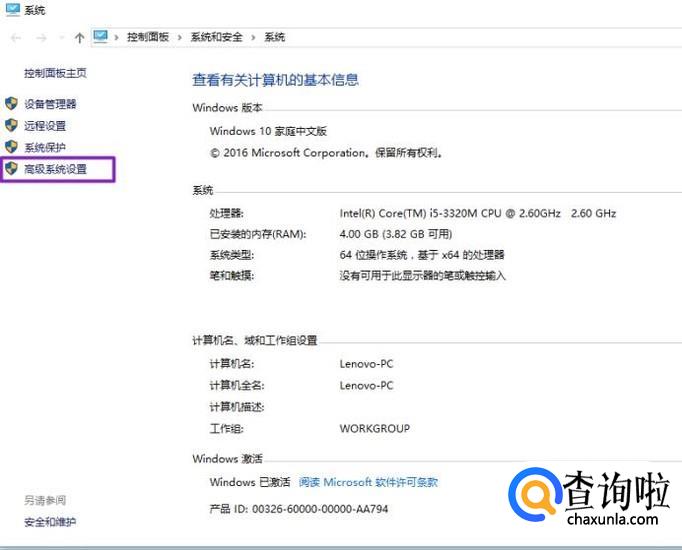Viewport: 682px width, 550px height.
Task: Click the 计算机名、域和工作组设置 section header
Action: 255,340
